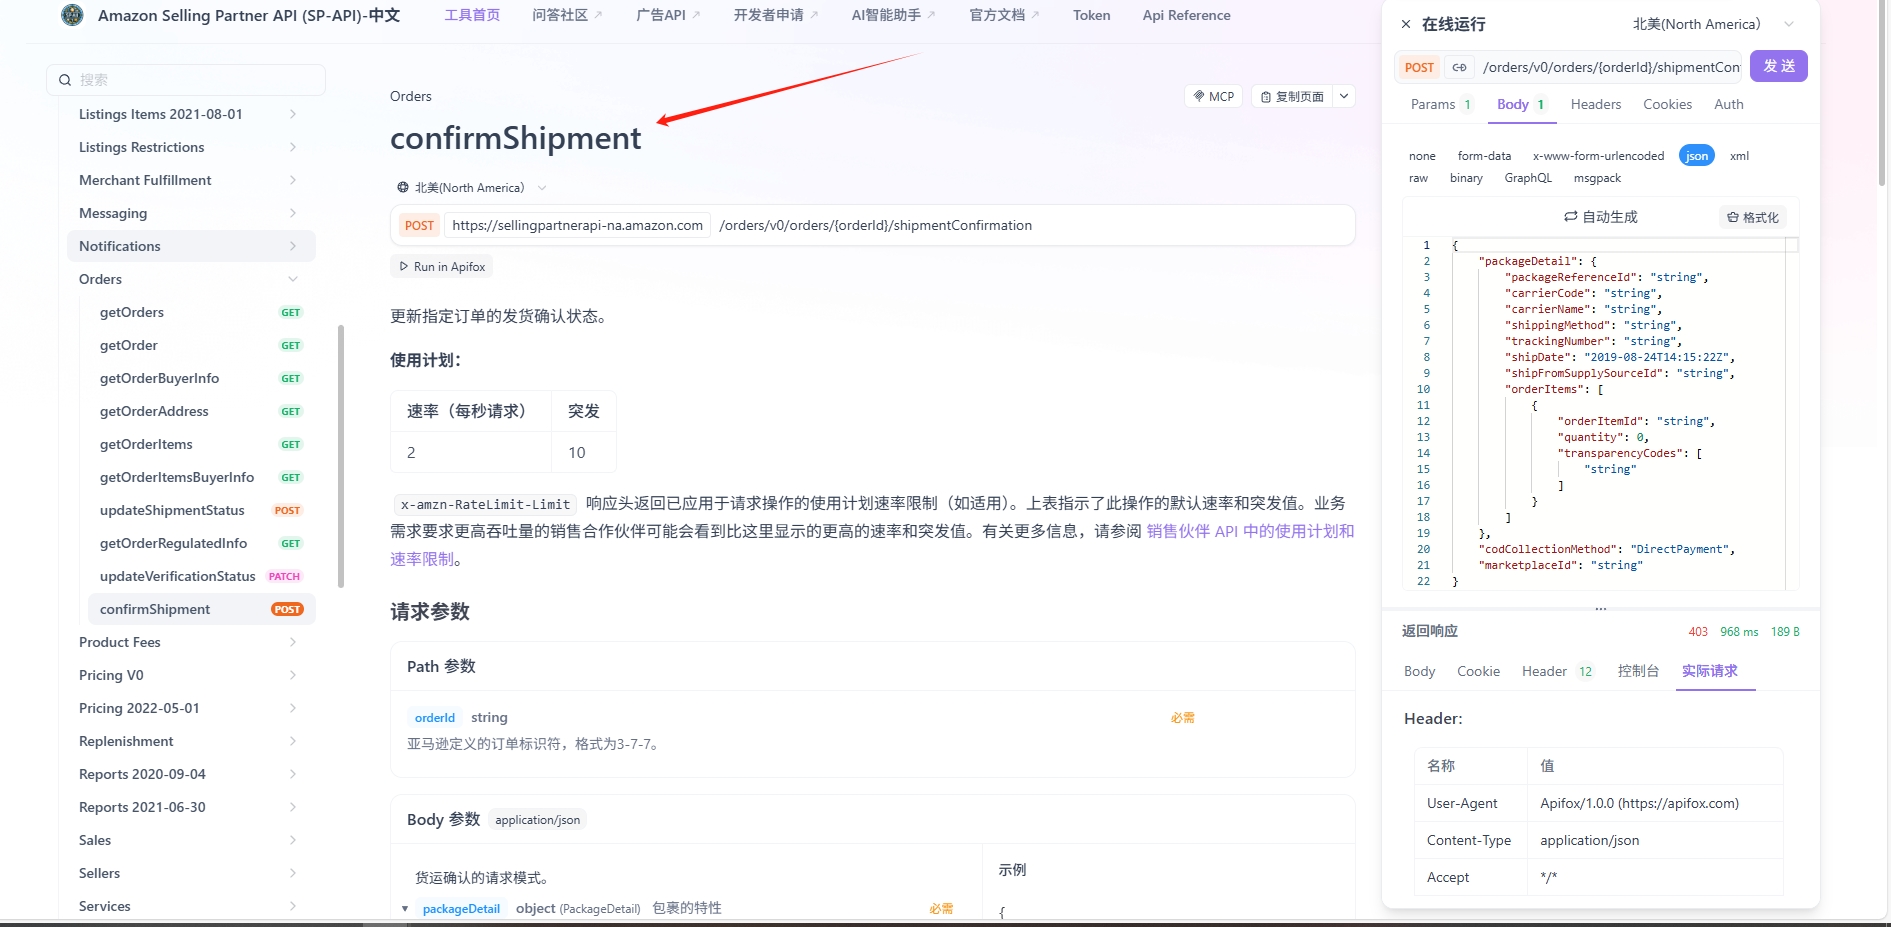Switch to request Headers tab
The height and width of the screenshot is (927, 1891).
coord(1595,104)
